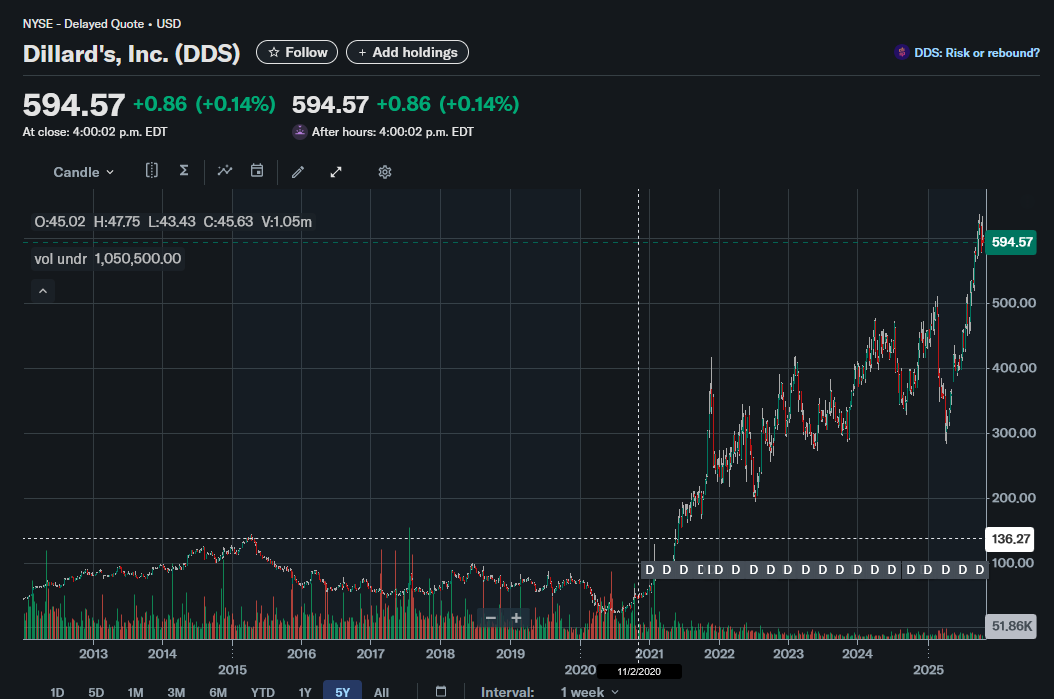Click the Interval: label

click(x=508, y=692)
